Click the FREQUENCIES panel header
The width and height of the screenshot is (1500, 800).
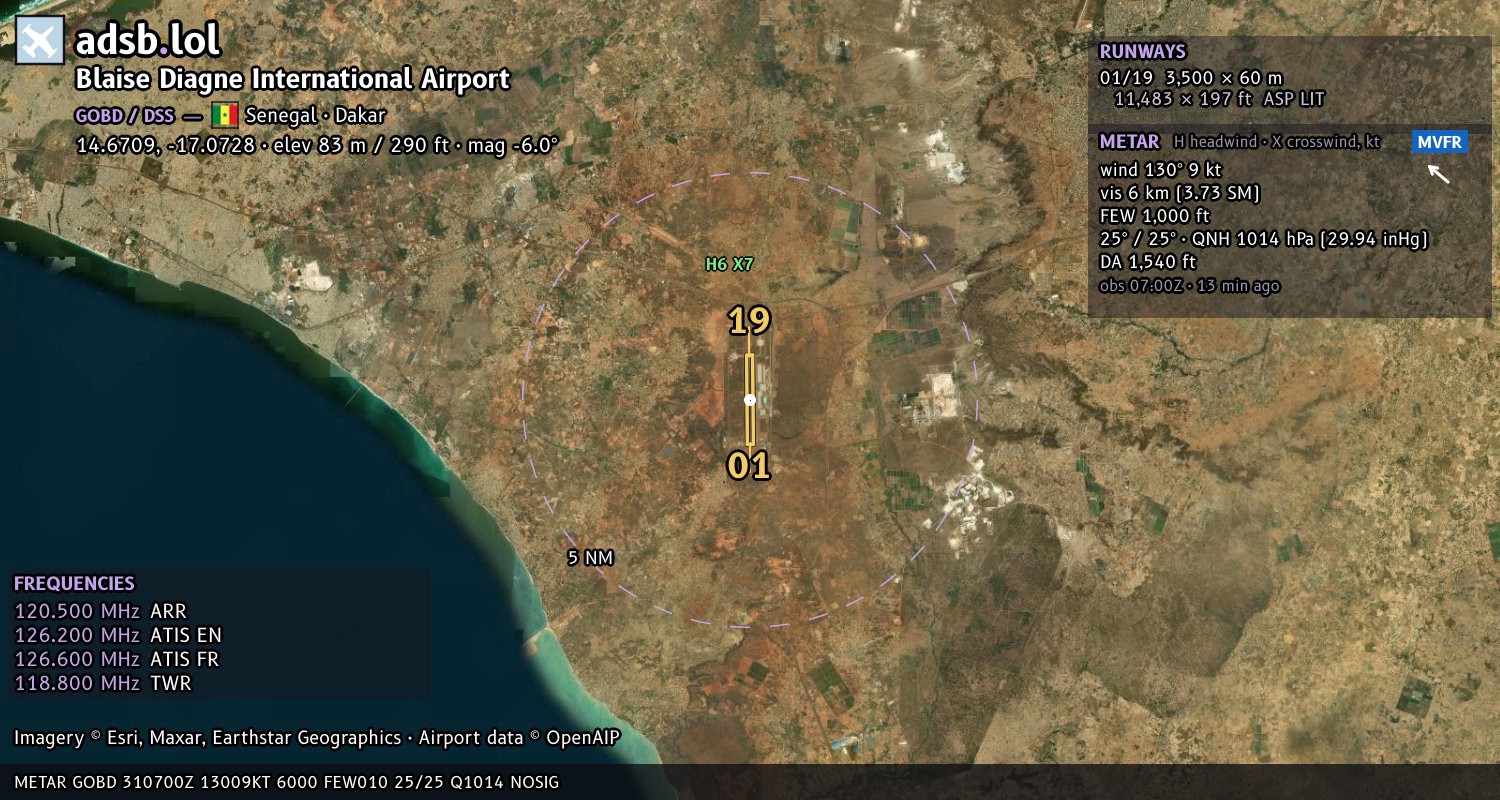(x=74, y=584)
